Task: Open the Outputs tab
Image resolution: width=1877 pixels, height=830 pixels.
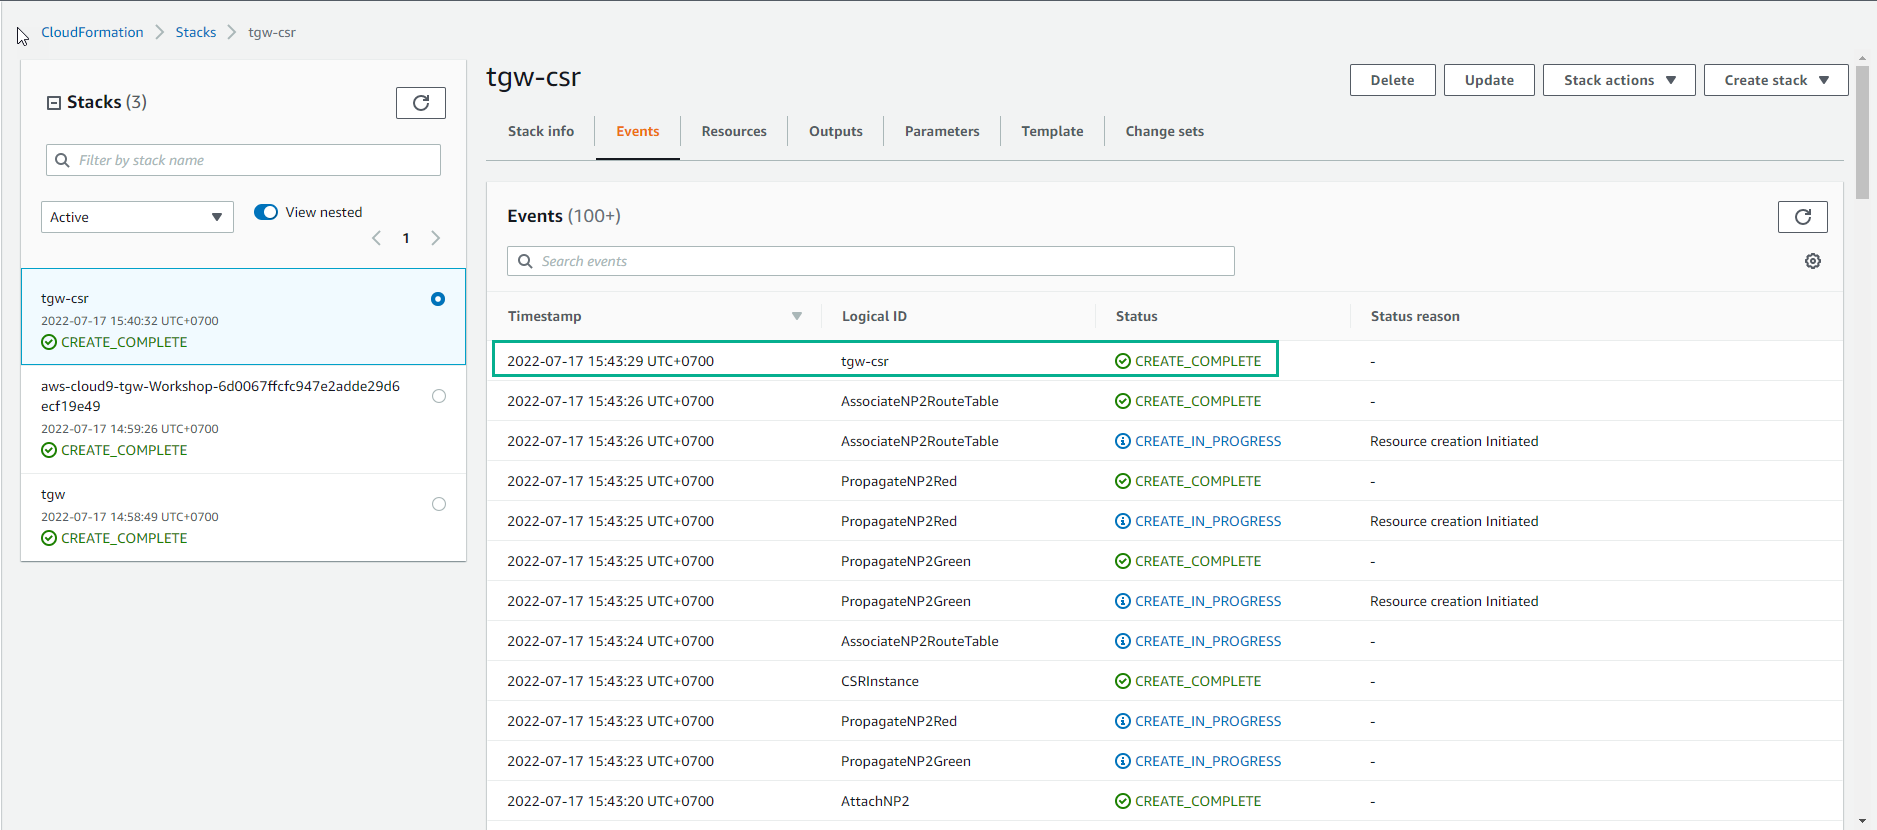Action: pyautogui.click(x=836, y=131)
